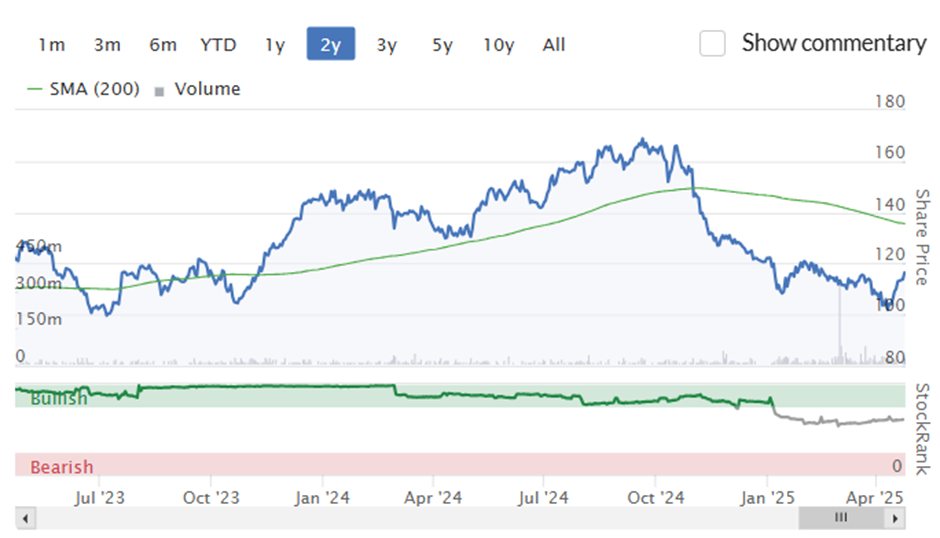Switch chart to 3y range

tap(387, 44)
